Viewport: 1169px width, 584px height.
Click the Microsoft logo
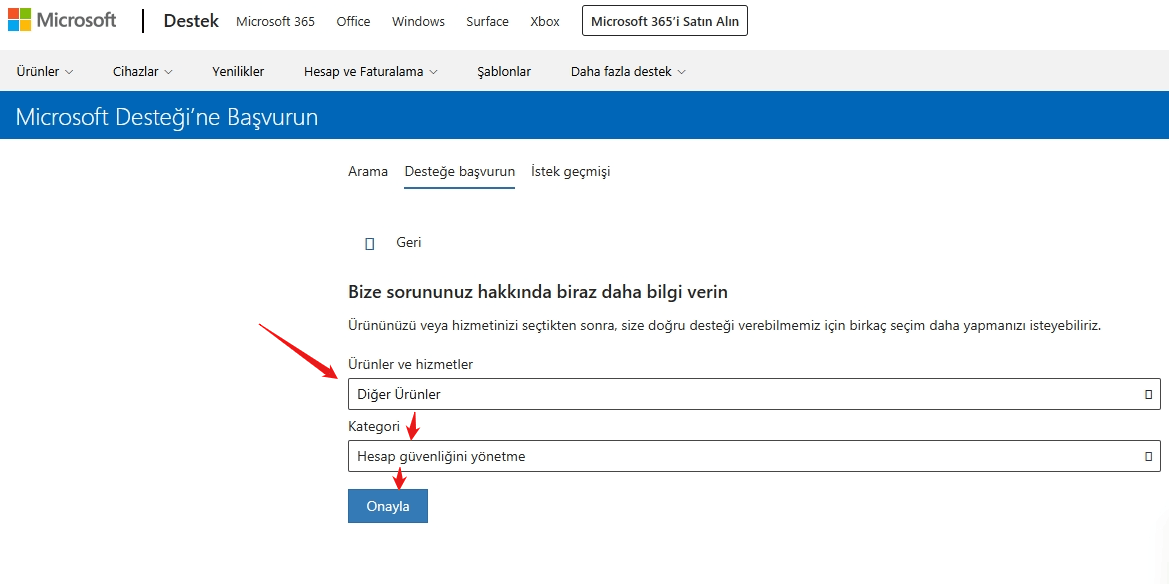tap(62, 20)
